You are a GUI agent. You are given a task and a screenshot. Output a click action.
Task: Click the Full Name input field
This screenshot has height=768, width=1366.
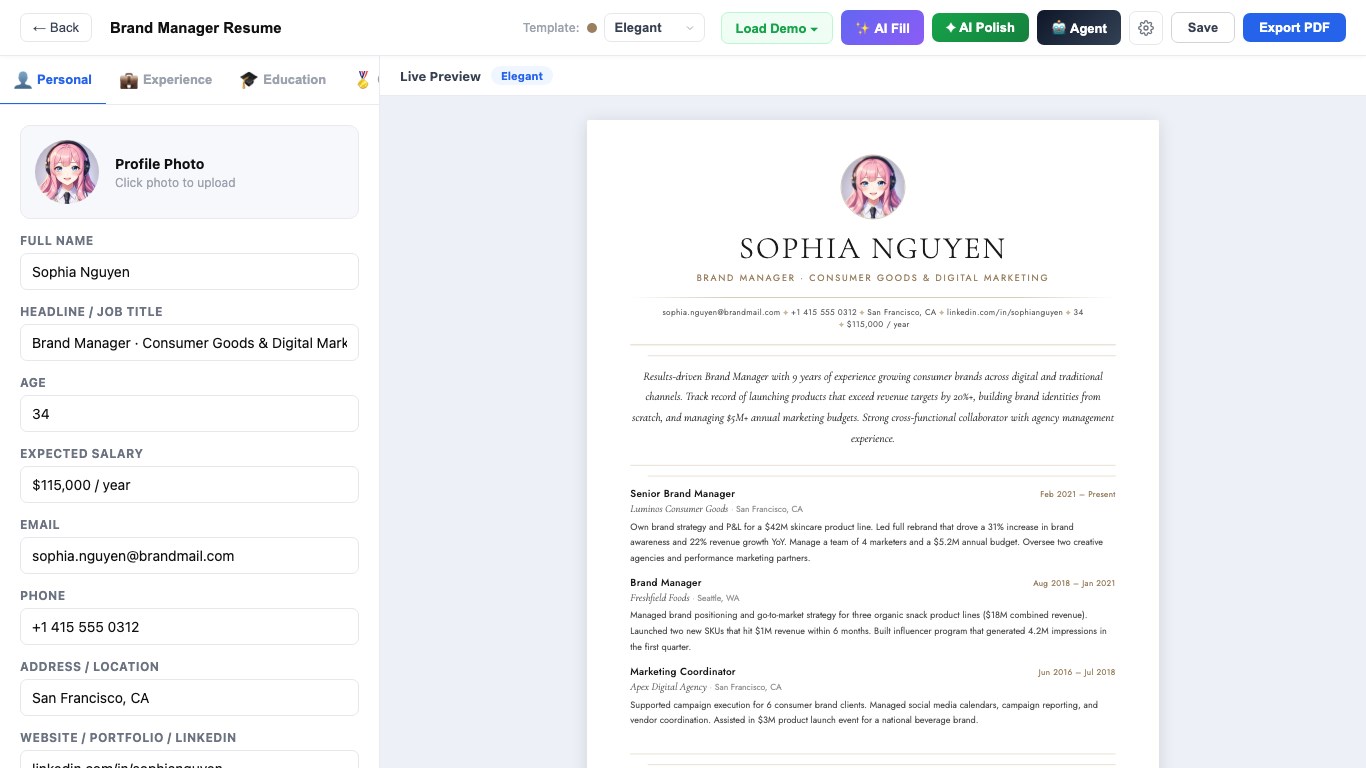tap(189, 272)
